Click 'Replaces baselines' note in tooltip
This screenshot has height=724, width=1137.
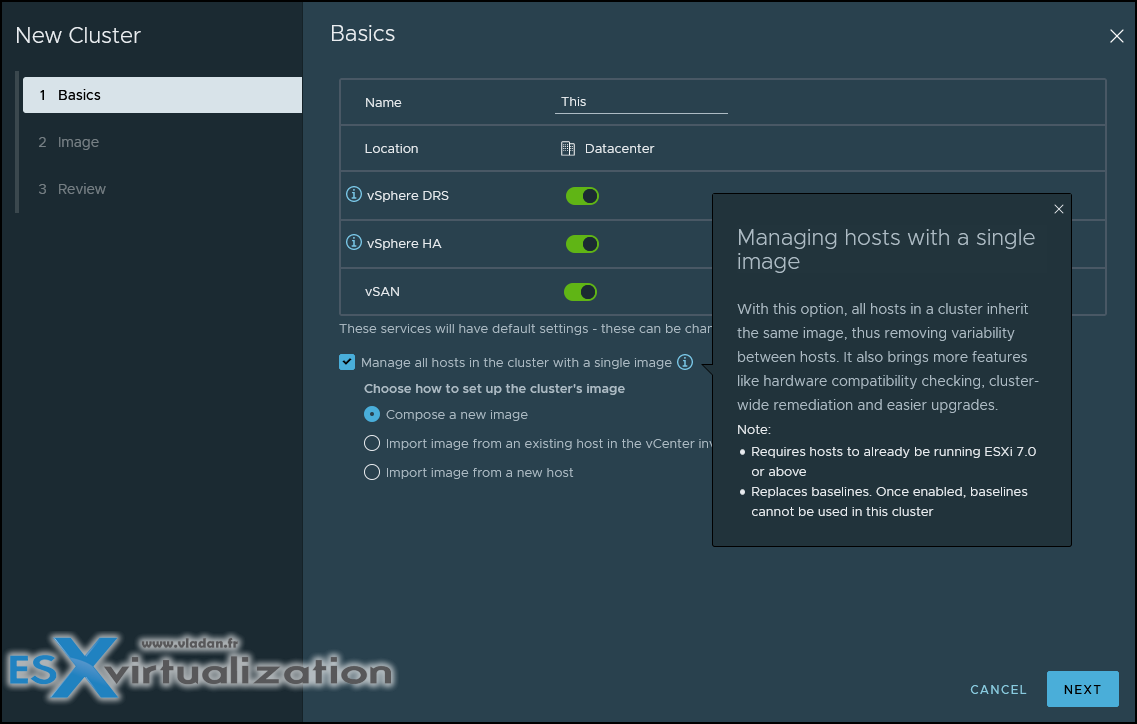(889, 501)
